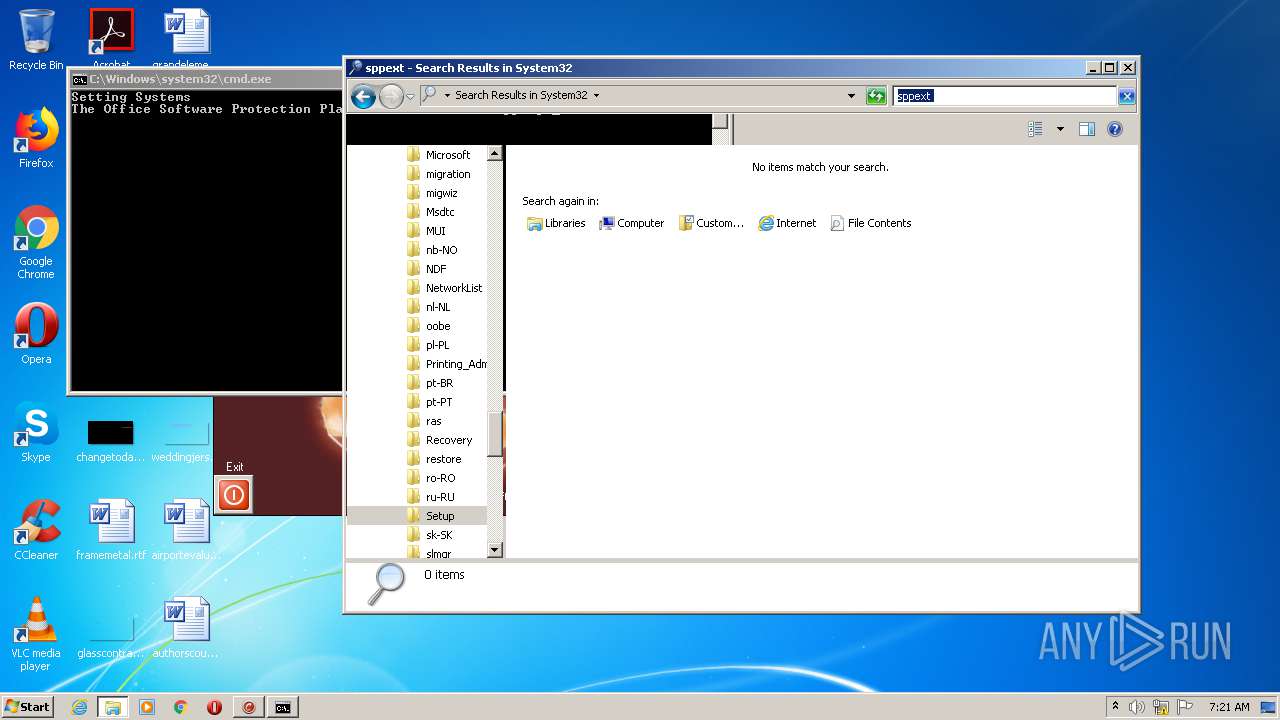The width and height of the screenshot is (1280, 720).
Task: Search again in Computer
Action: point(631,223)
